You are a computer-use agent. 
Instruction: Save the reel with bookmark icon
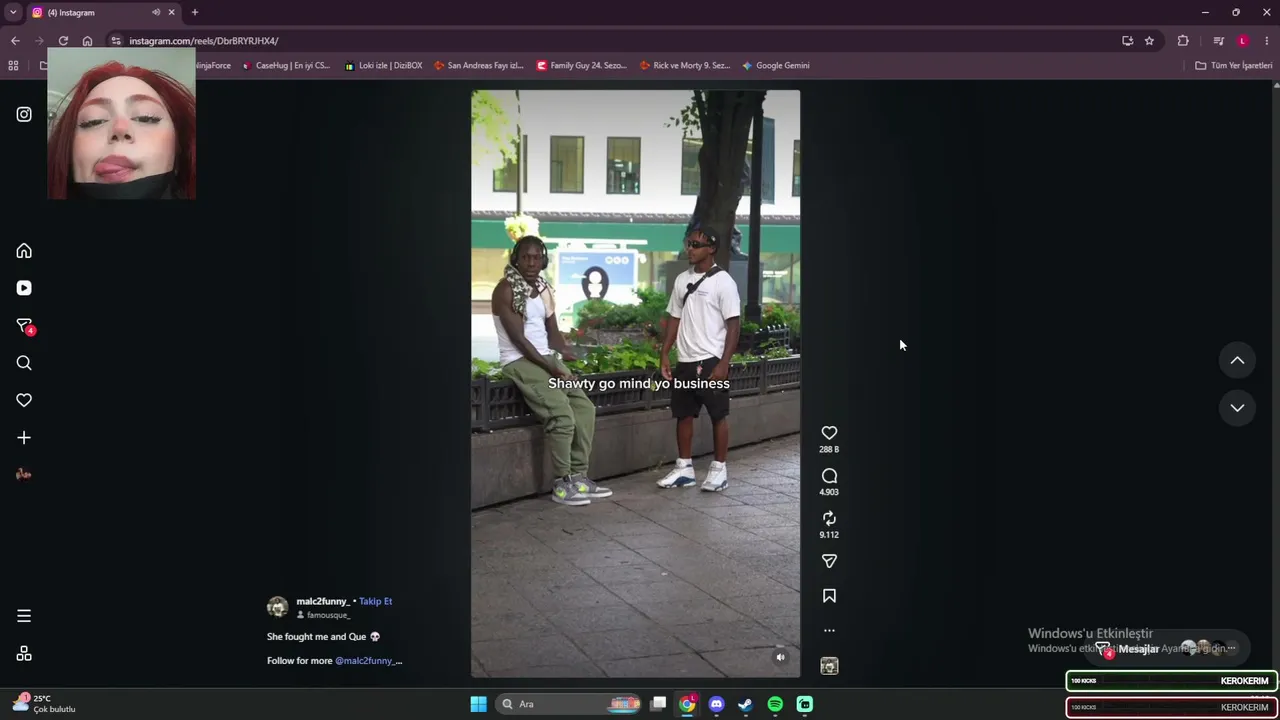coord(829,596)
